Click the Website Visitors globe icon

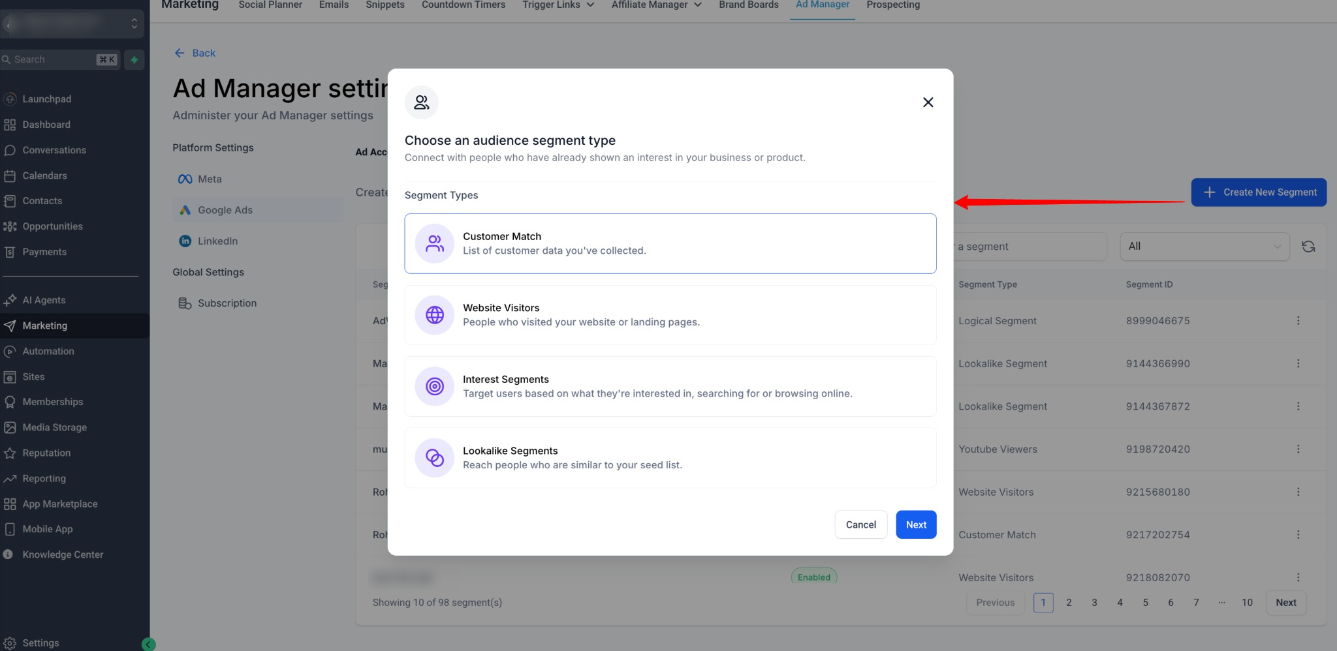[434, 315]
